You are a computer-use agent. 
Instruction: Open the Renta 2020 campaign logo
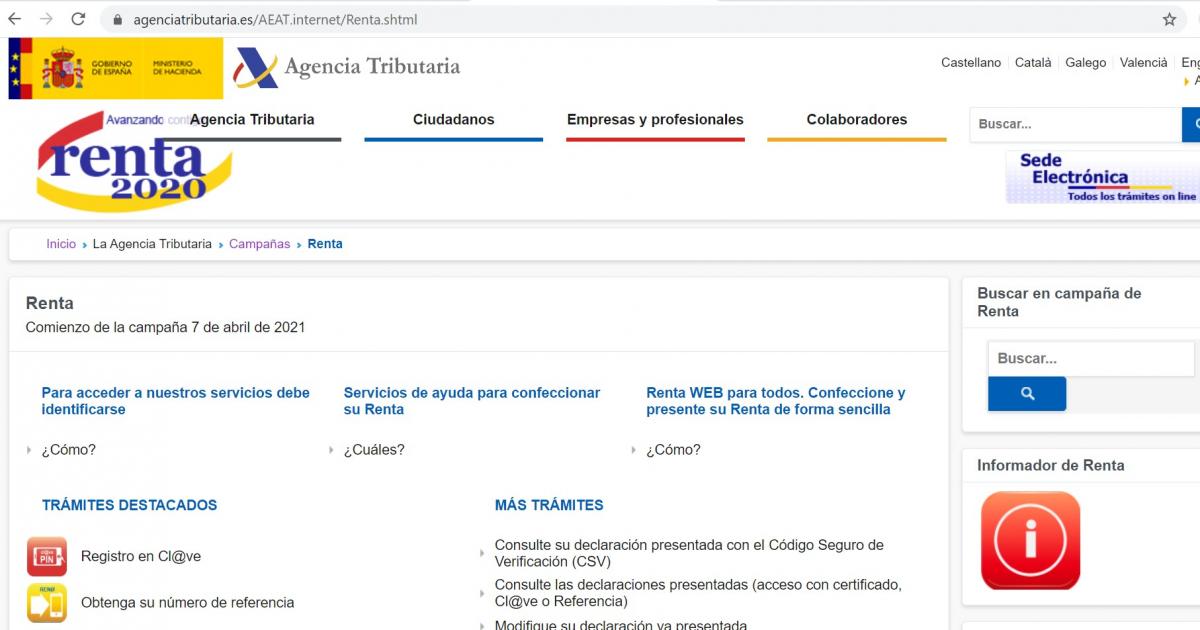click(134, 161)
